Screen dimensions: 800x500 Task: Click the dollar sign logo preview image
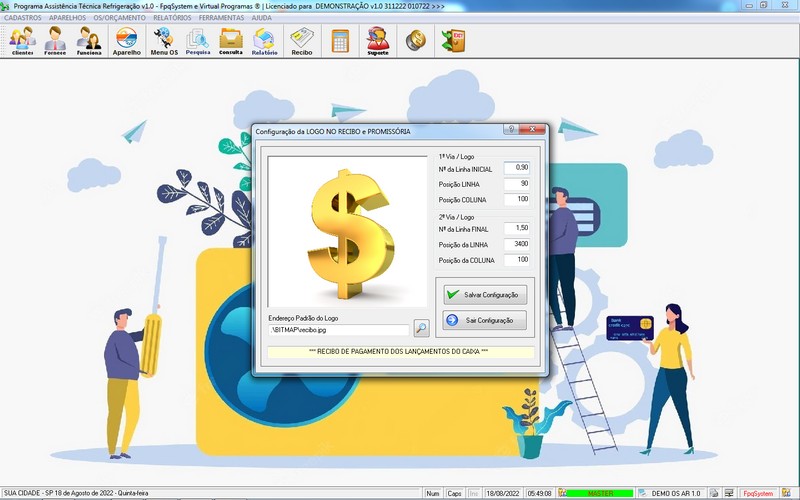coord(347,232)
